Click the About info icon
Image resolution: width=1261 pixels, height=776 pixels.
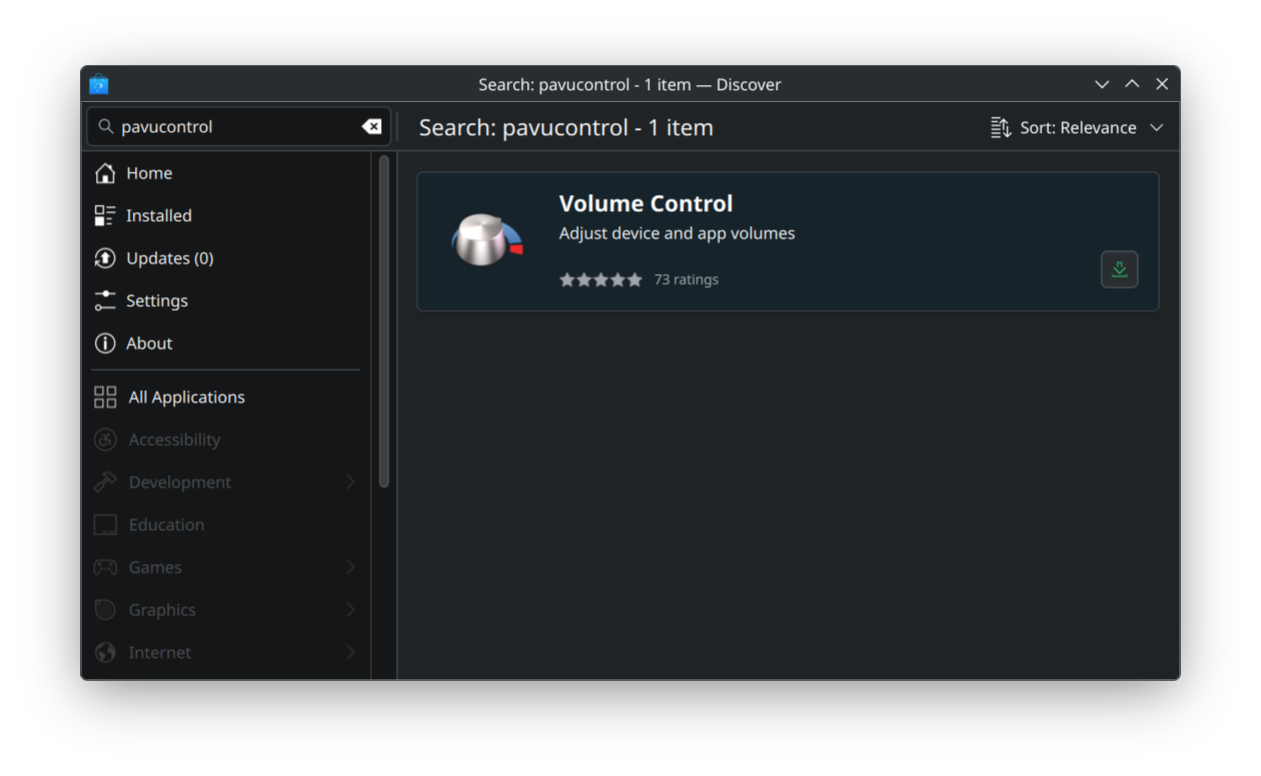point(105,343)
